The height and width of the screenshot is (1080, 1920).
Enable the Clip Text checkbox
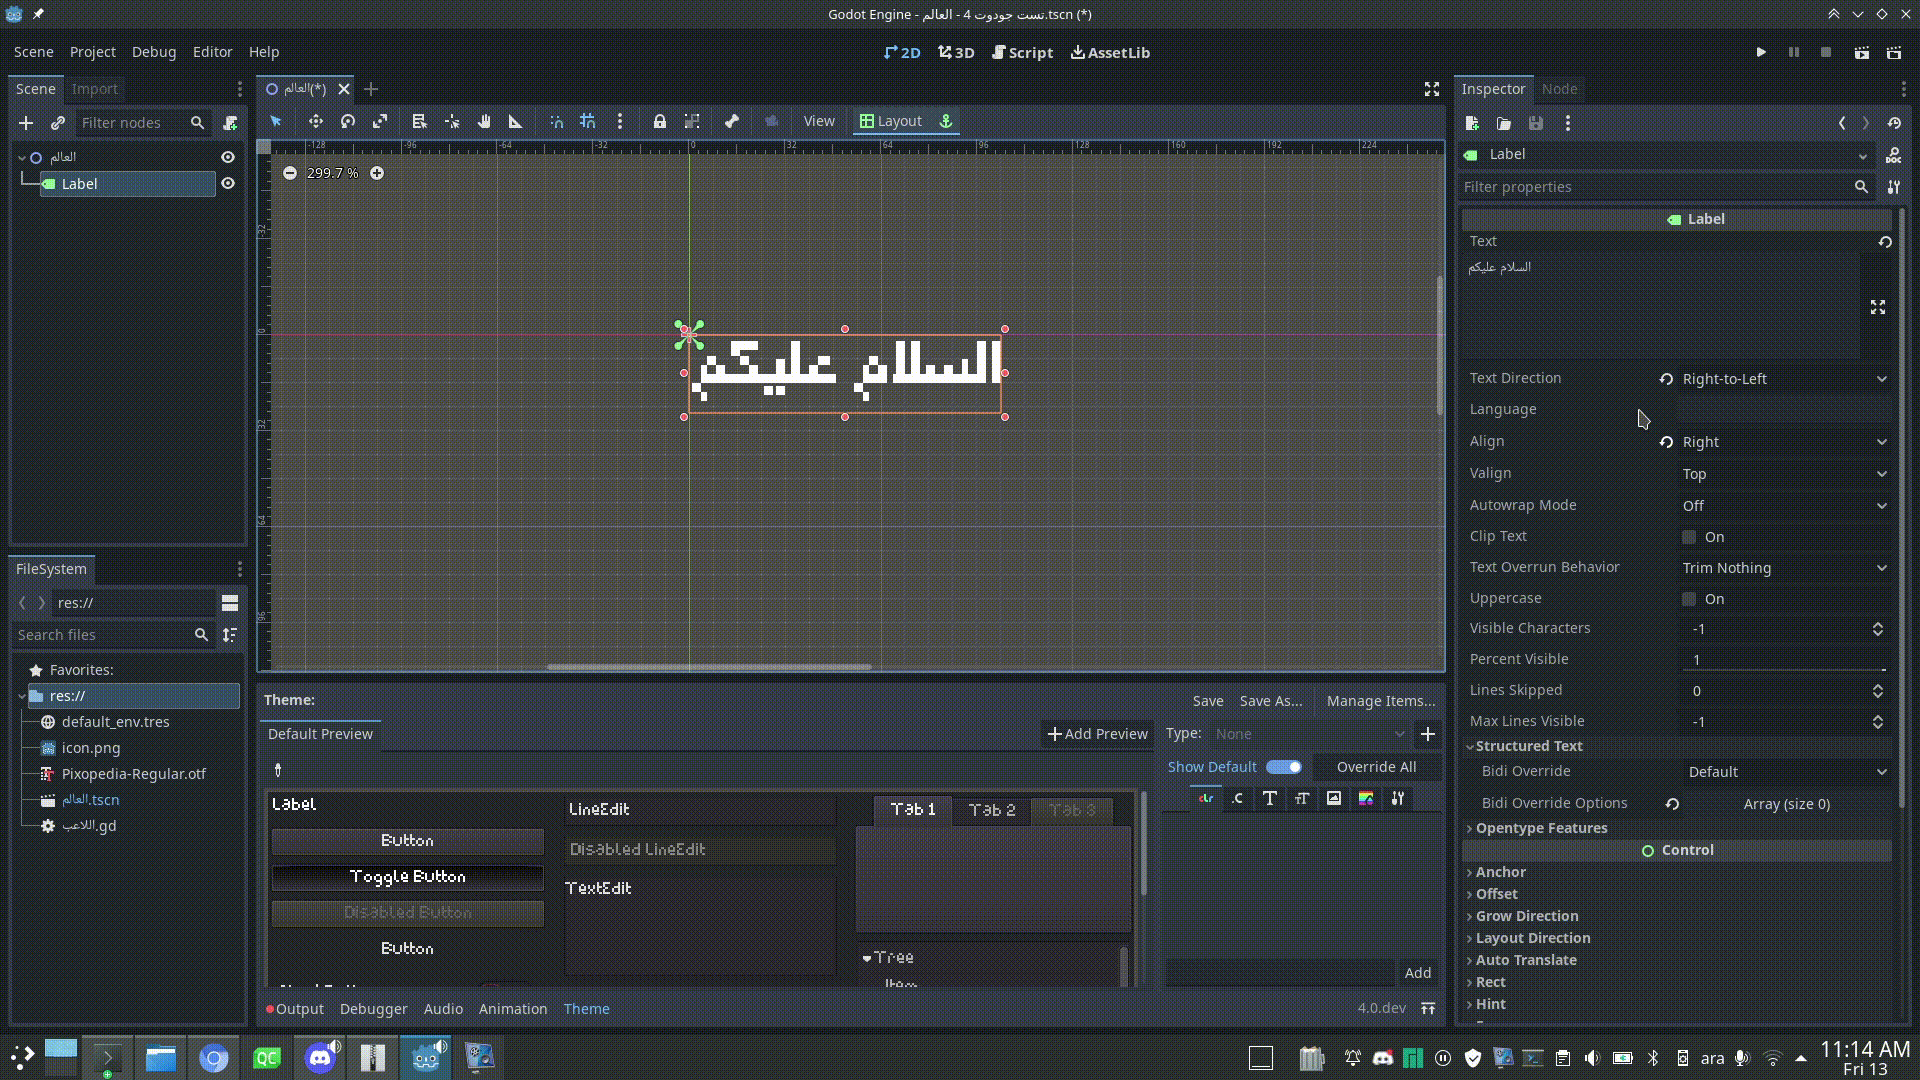tap(1689, 537)
